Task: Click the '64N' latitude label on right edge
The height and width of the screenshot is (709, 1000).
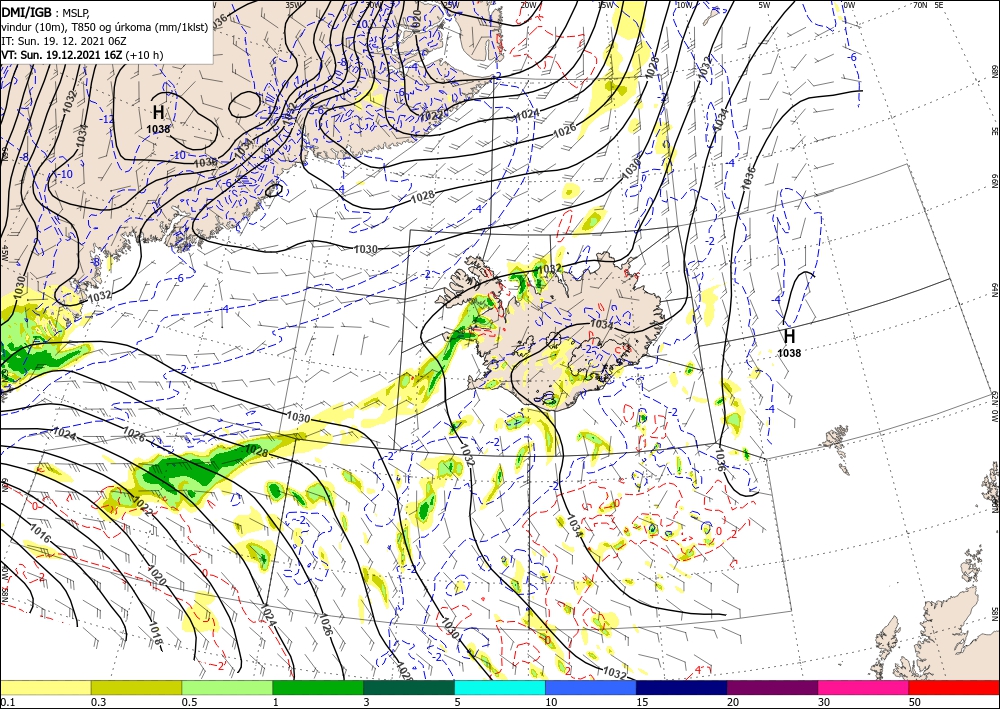Action: tap(994, 290)
